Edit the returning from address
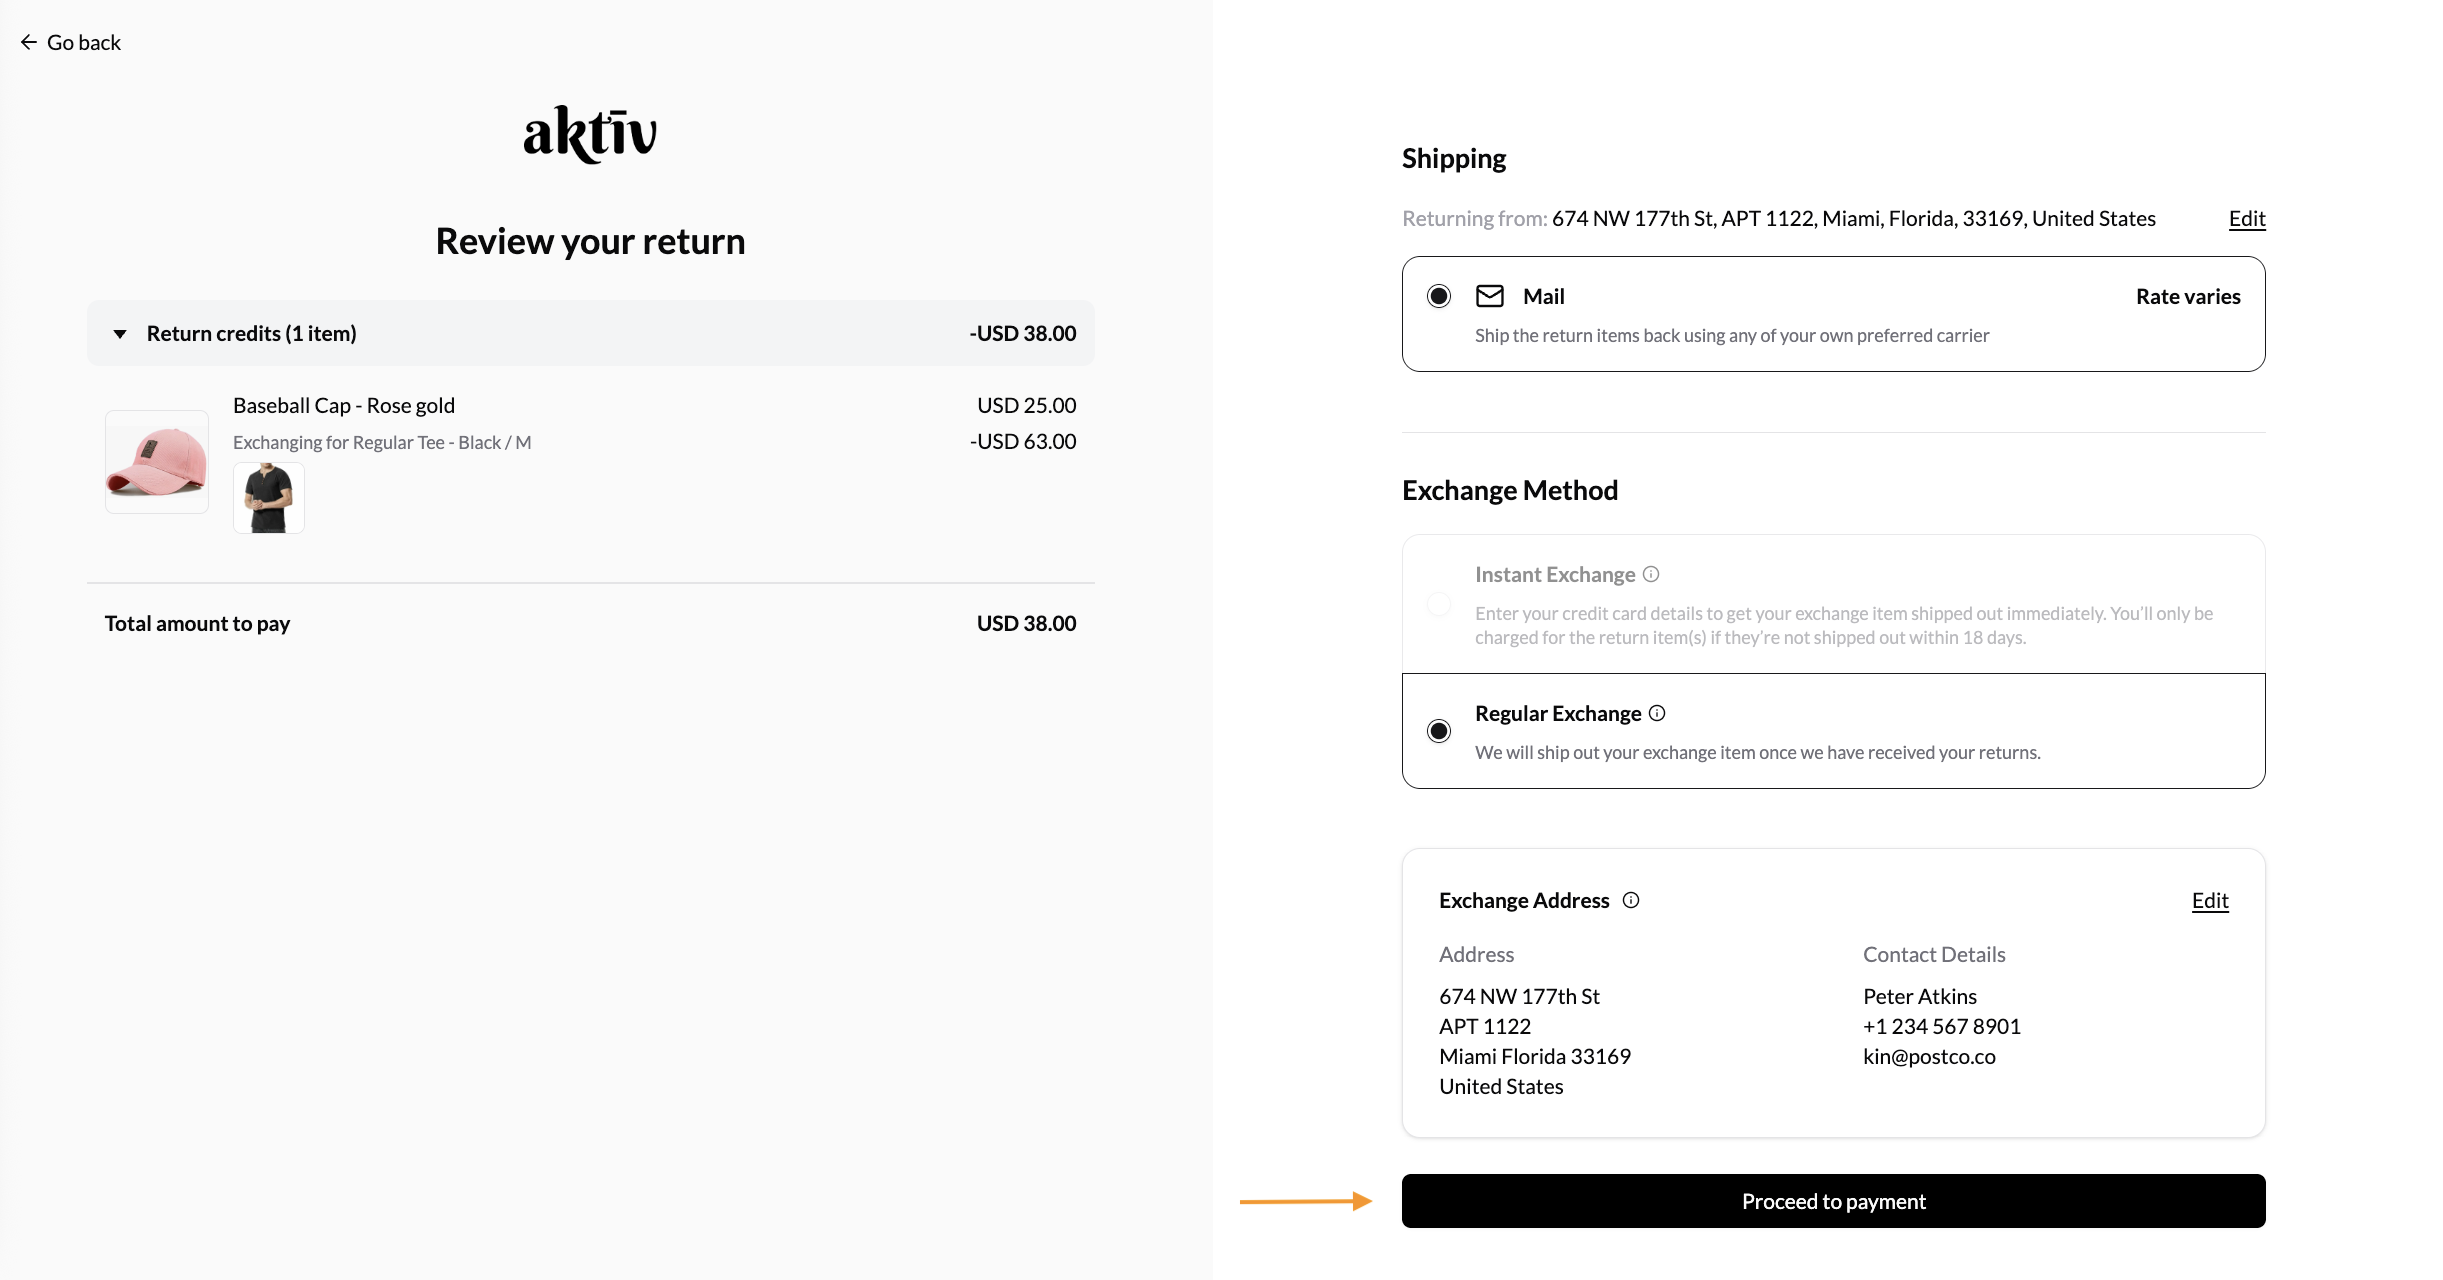2443x1280 pixels. click(2247, 218)
